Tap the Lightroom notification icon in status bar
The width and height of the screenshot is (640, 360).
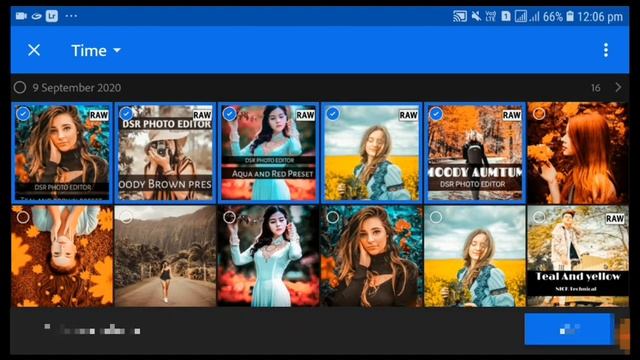(x=52, y=16)
